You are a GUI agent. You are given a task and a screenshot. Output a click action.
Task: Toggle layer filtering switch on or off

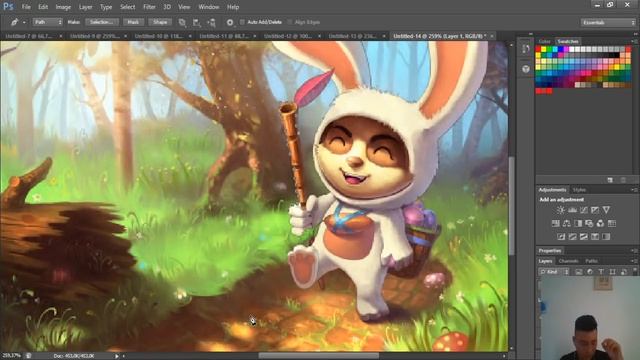[x=635, y=271]
